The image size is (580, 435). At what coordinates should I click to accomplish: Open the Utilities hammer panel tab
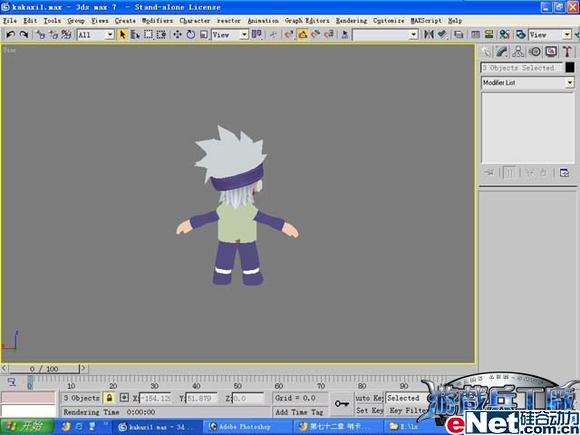tap(567, 52)
